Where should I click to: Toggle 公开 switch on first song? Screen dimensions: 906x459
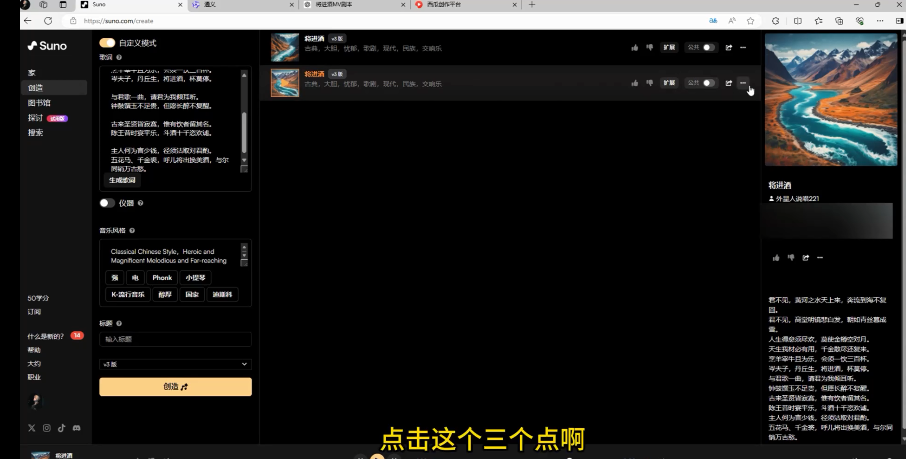pyautogui.click(x=709, y=47)
